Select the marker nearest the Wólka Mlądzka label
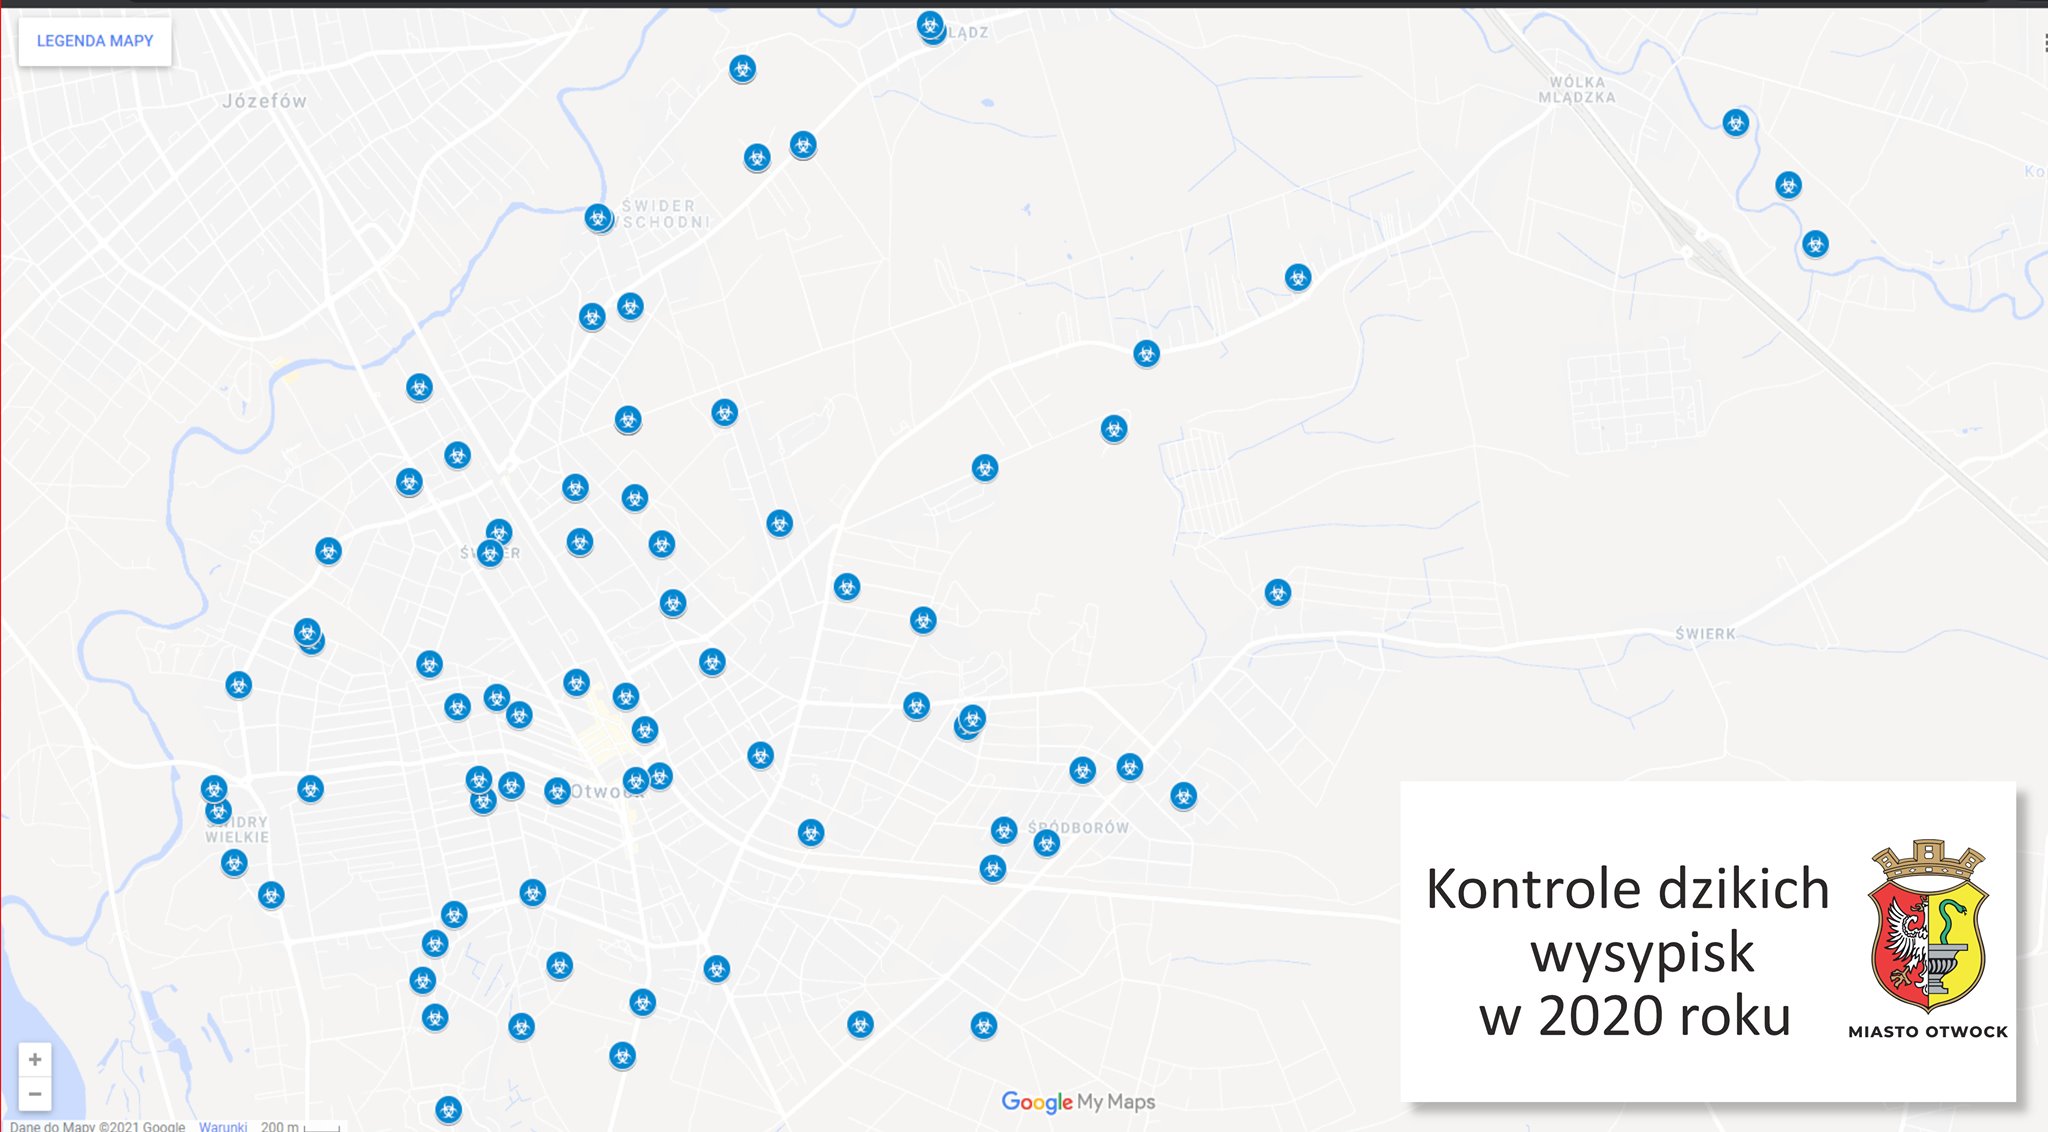Viewport: 2048px width, 1132px height. click(x=1735, y=123)
